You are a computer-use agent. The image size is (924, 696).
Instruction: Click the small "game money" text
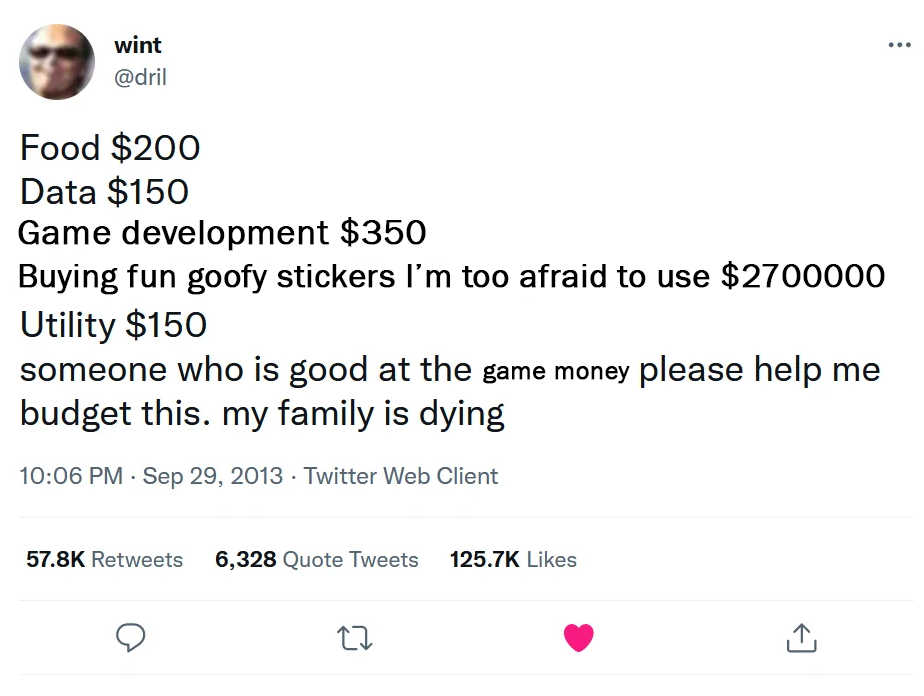pos(555,372)
